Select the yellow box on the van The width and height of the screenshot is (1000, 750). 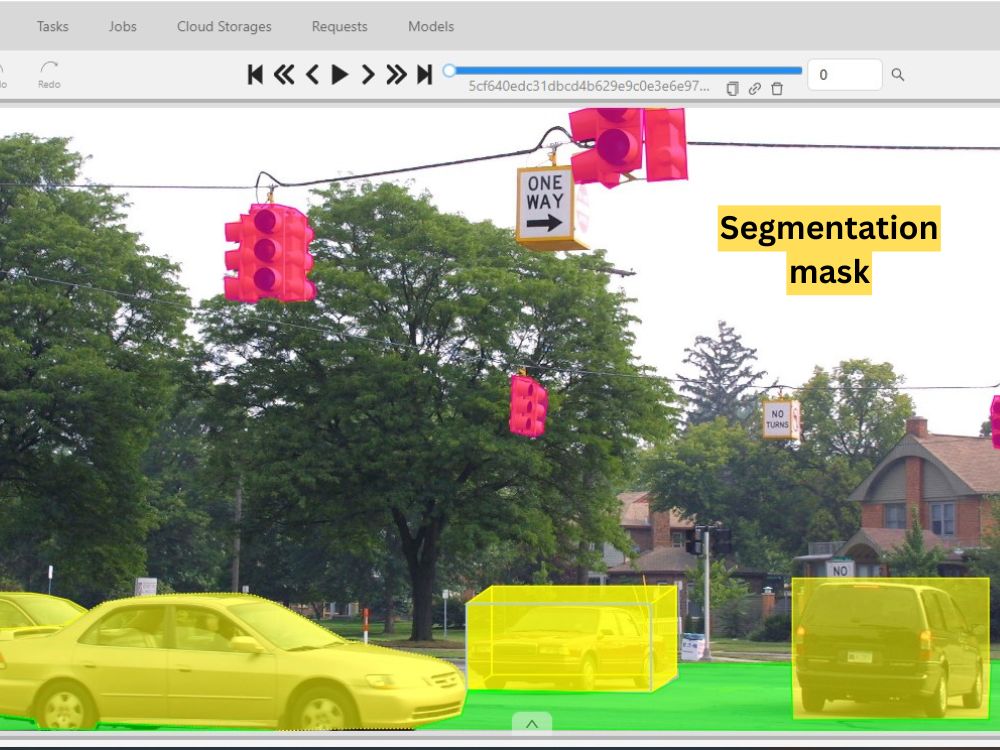[890, 647]
